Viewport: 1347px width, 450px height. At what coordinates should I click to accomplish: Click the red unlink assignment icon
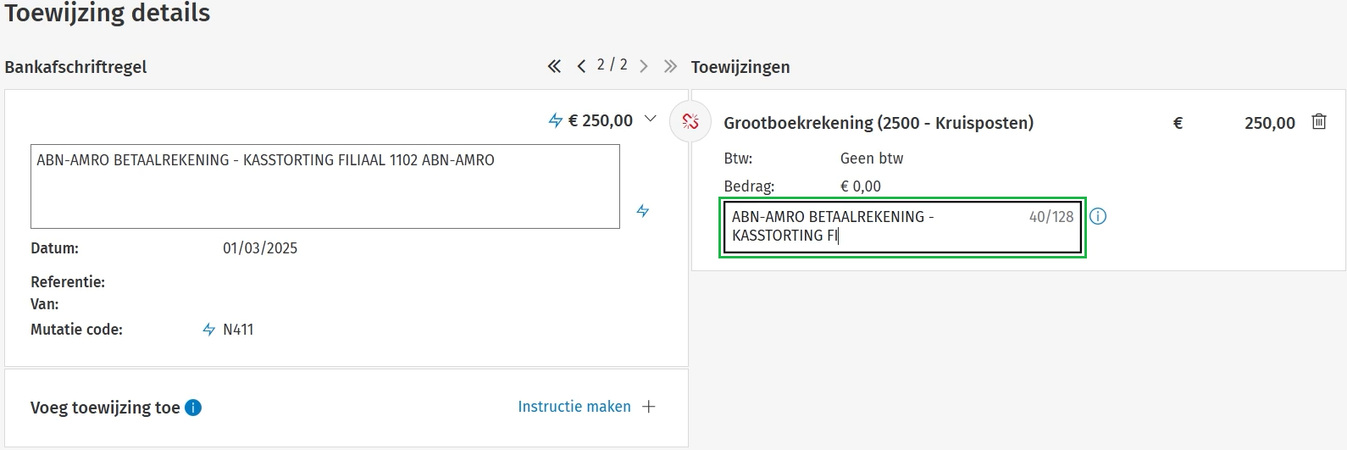tap(689, 122)
